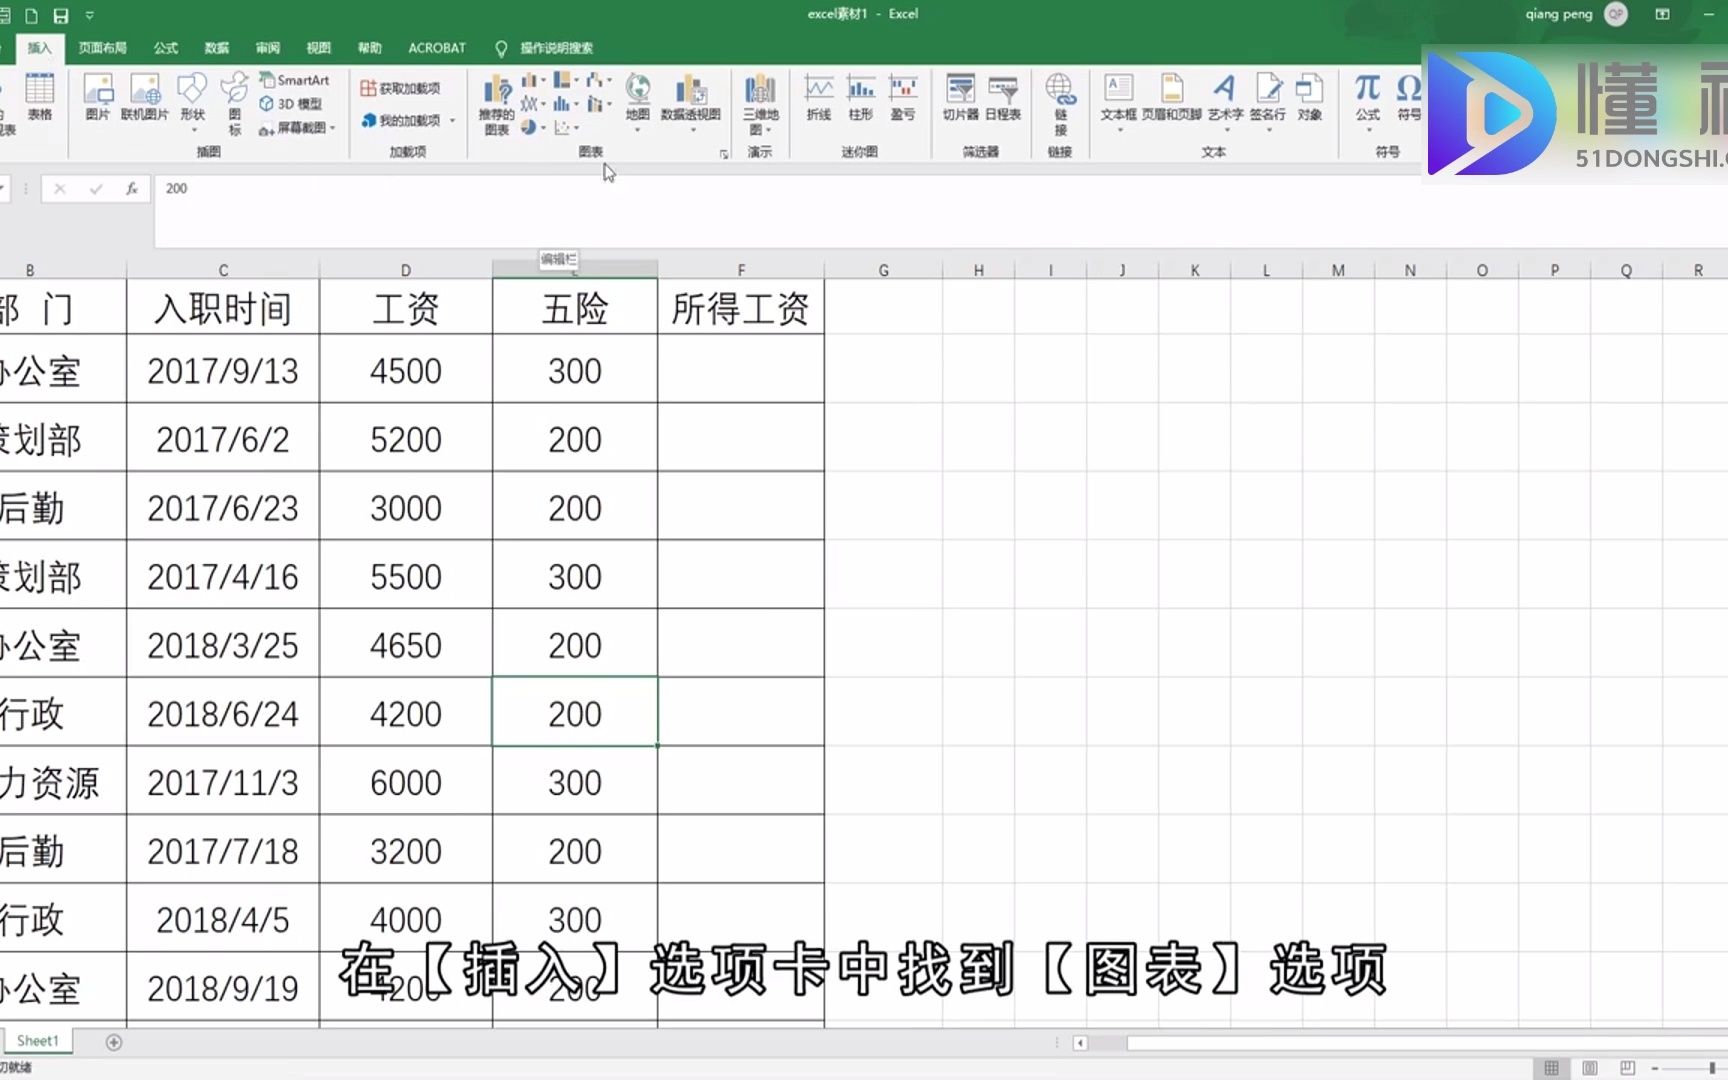
Task: Select cell with salary 5500
Action: (406, 577)
